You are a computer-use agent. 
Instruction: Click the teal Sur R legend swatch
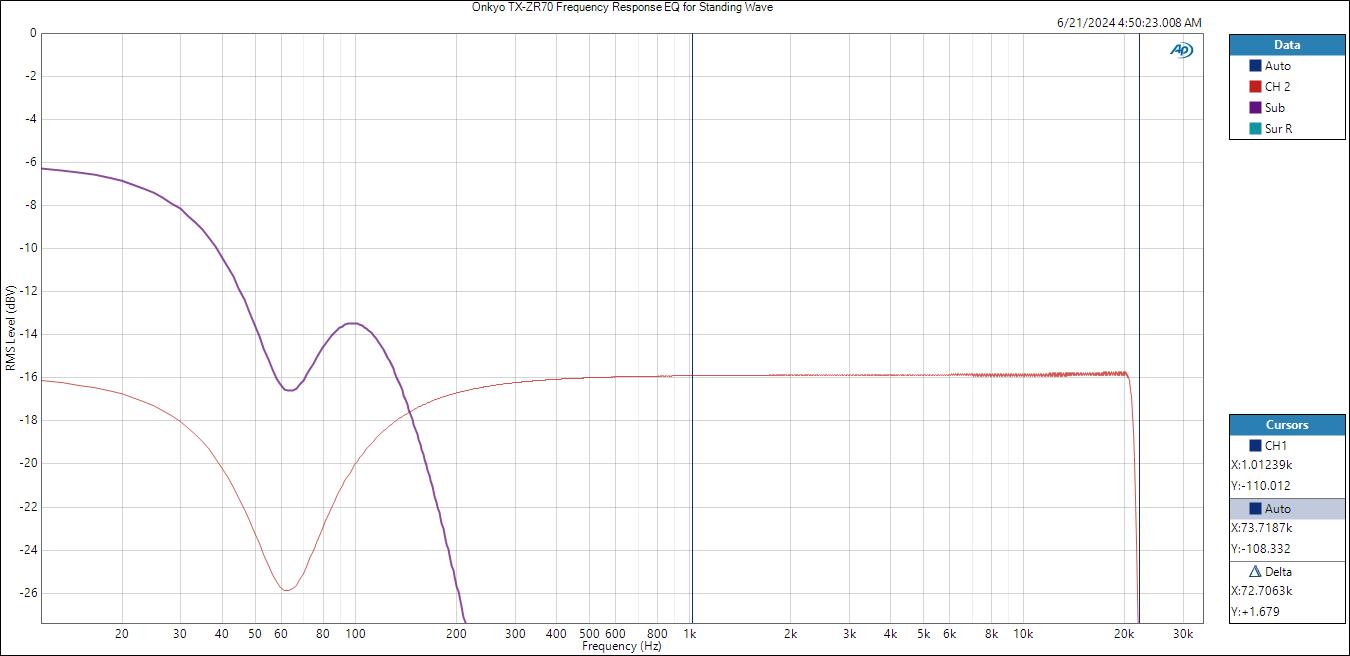[x=1255, y=129]
